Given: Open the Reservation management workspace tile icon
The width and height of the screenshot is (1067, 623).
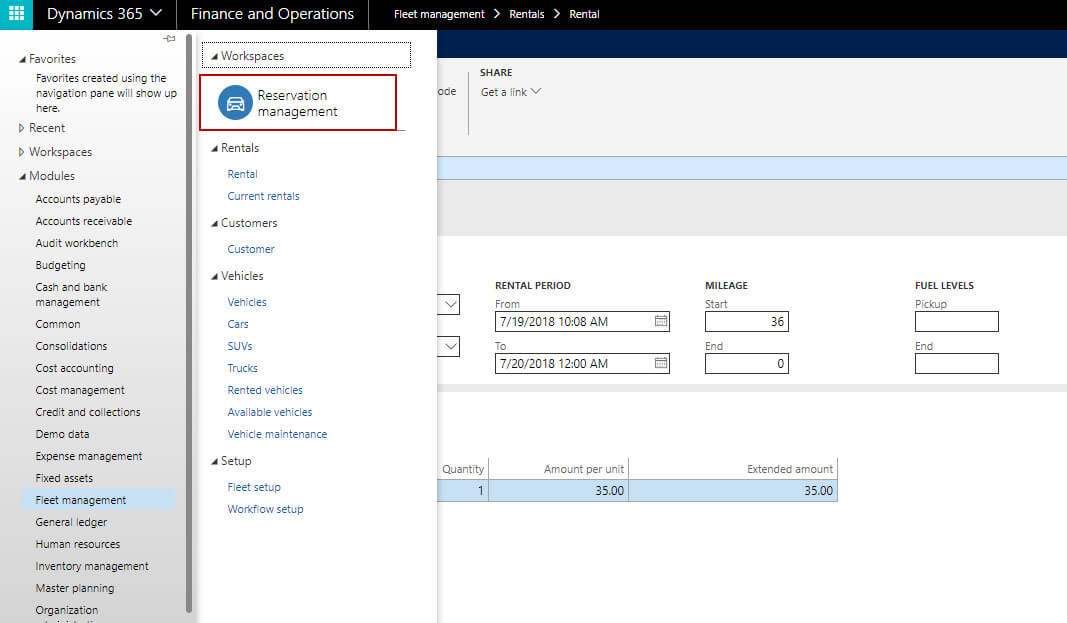Looking at the screenshot, I should 235,103.
